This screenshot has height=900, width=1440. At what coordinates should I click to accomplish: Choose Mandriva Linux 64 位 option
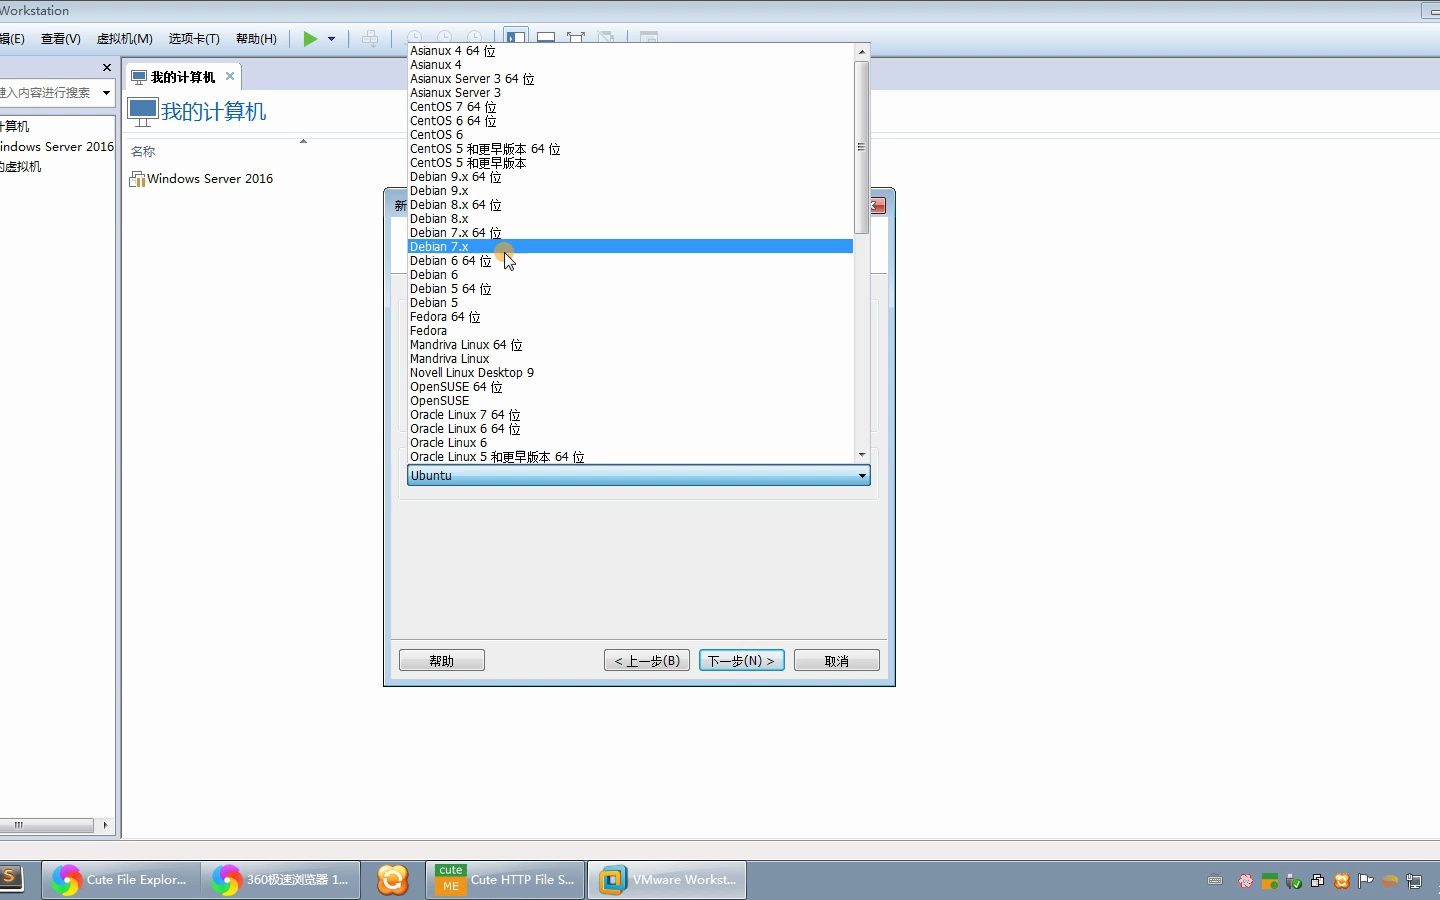630,345
